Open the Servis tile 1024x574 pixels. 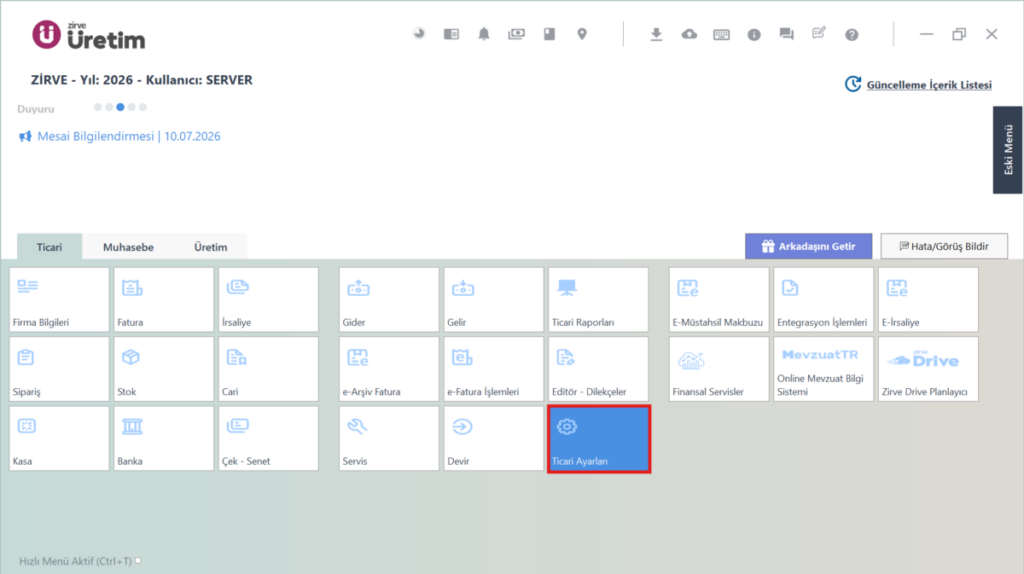coord(389,438)
